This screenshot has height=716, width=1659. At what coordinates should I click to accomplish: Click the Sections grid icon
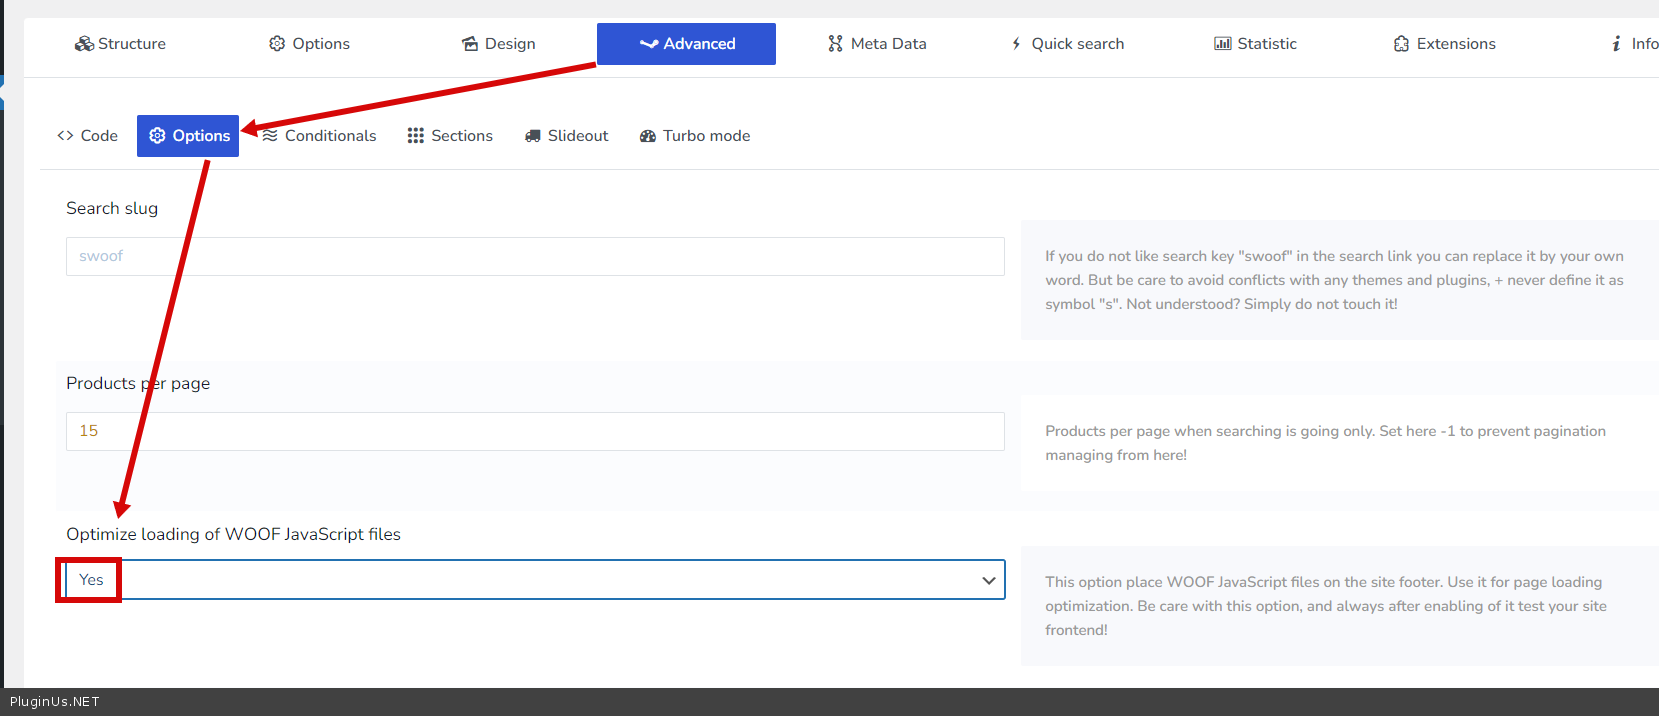[416, 136]
